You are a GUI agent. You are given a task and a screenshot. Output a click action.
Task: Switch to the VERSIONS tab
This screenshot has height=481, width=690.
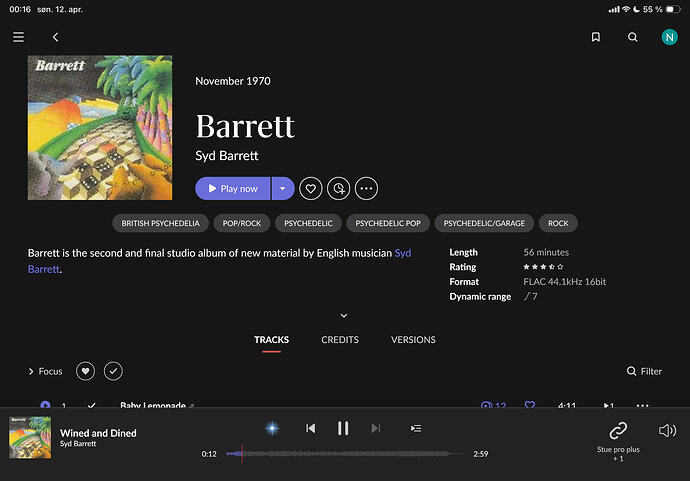pos(413,340)
